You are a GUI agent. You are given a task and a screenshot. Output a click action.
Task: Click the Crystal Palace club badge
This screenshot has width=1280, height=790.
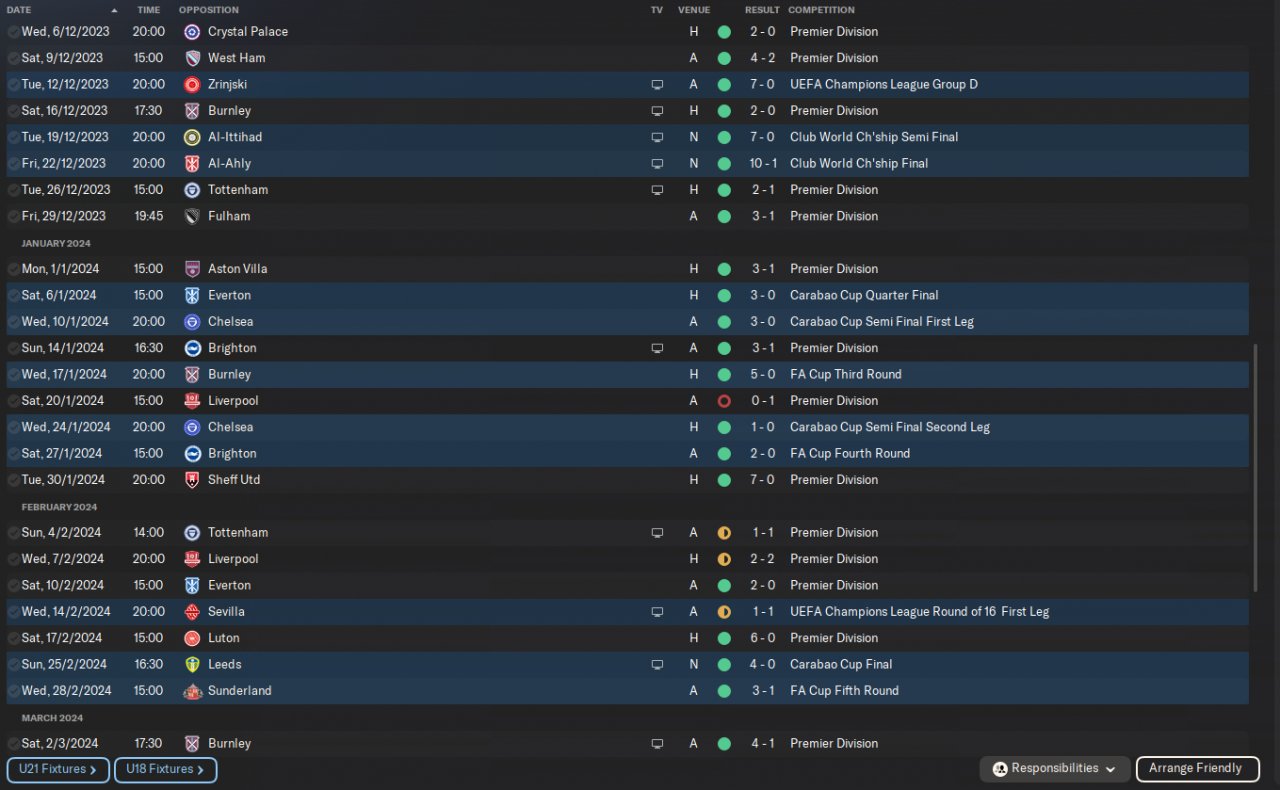point(192,32)
